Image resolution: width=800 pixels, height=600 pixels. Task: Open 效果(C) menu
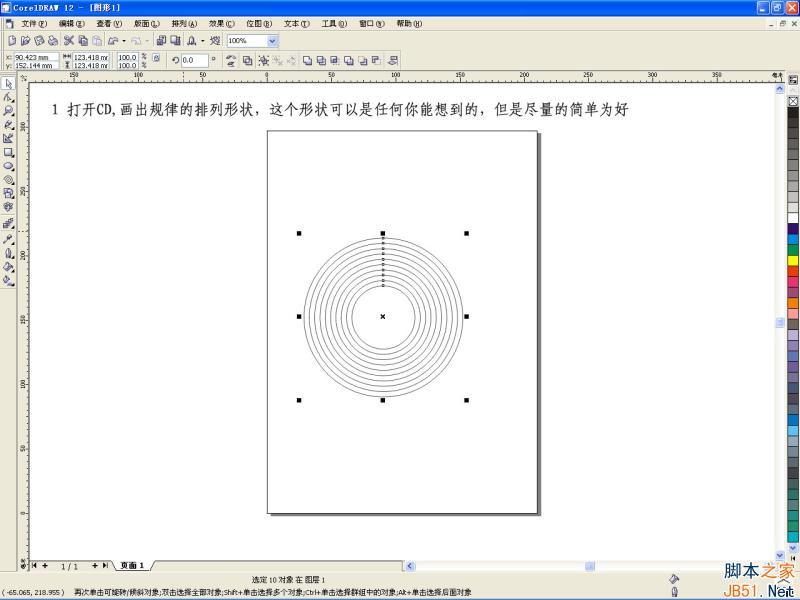(221, 23)
